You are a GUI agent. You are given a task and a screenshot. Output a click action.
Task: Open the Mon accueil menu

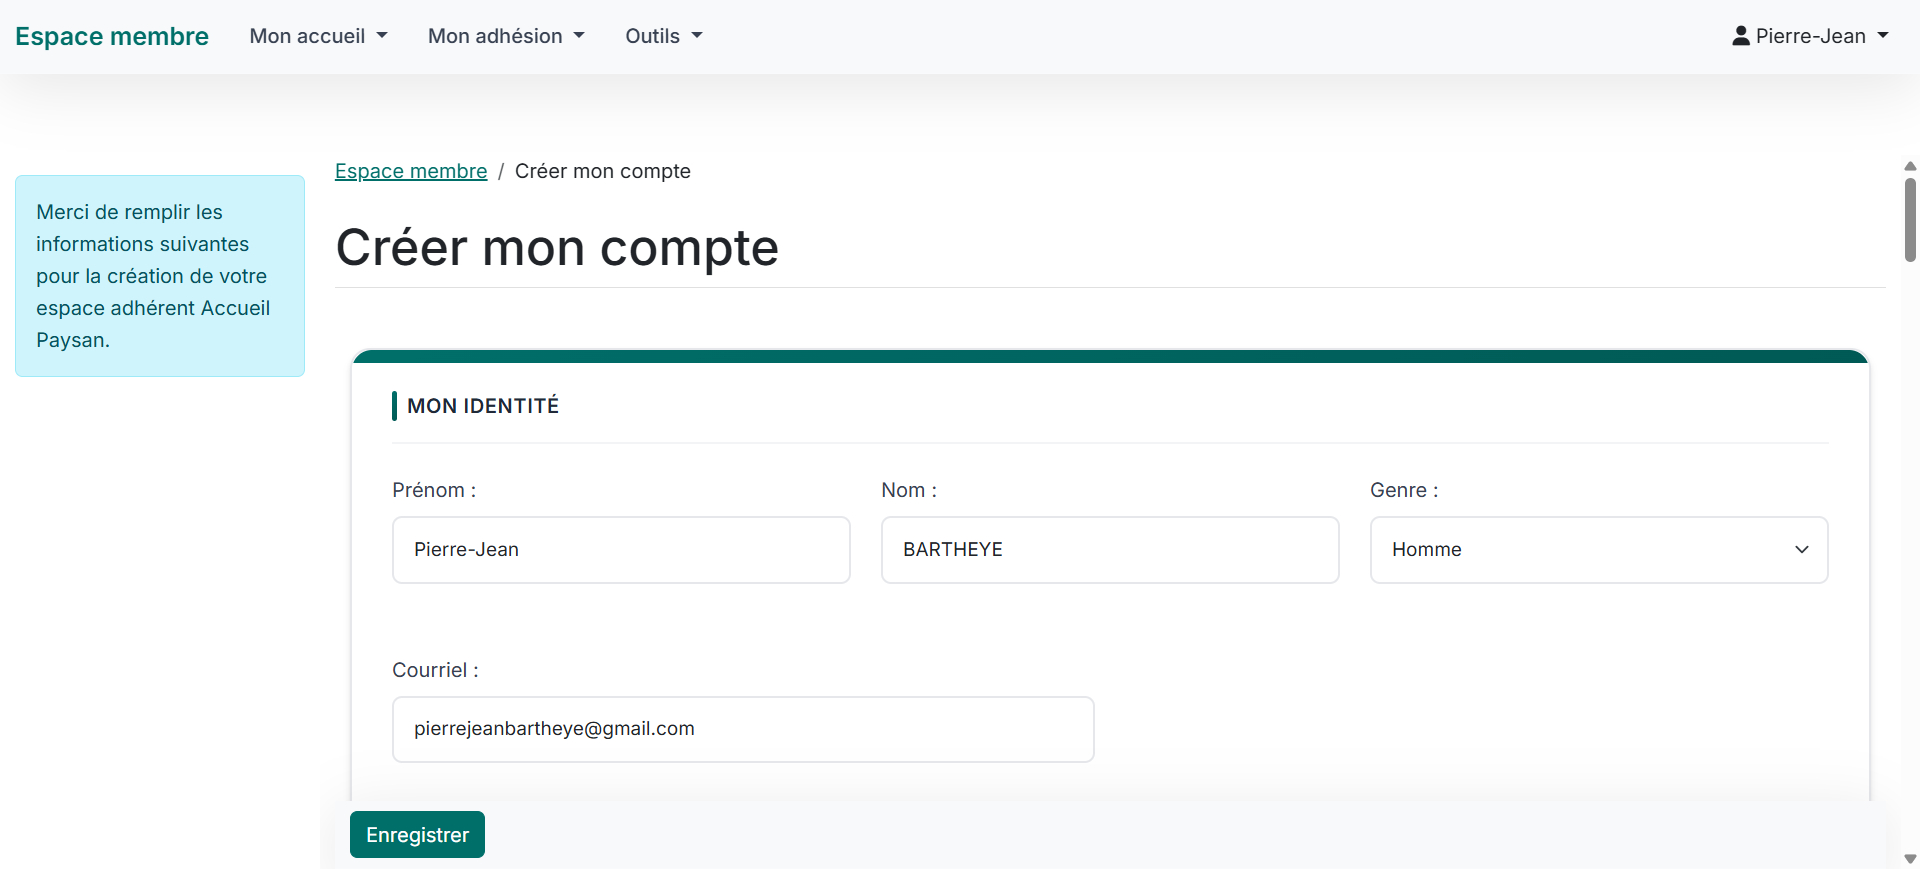tap(318, 36)
